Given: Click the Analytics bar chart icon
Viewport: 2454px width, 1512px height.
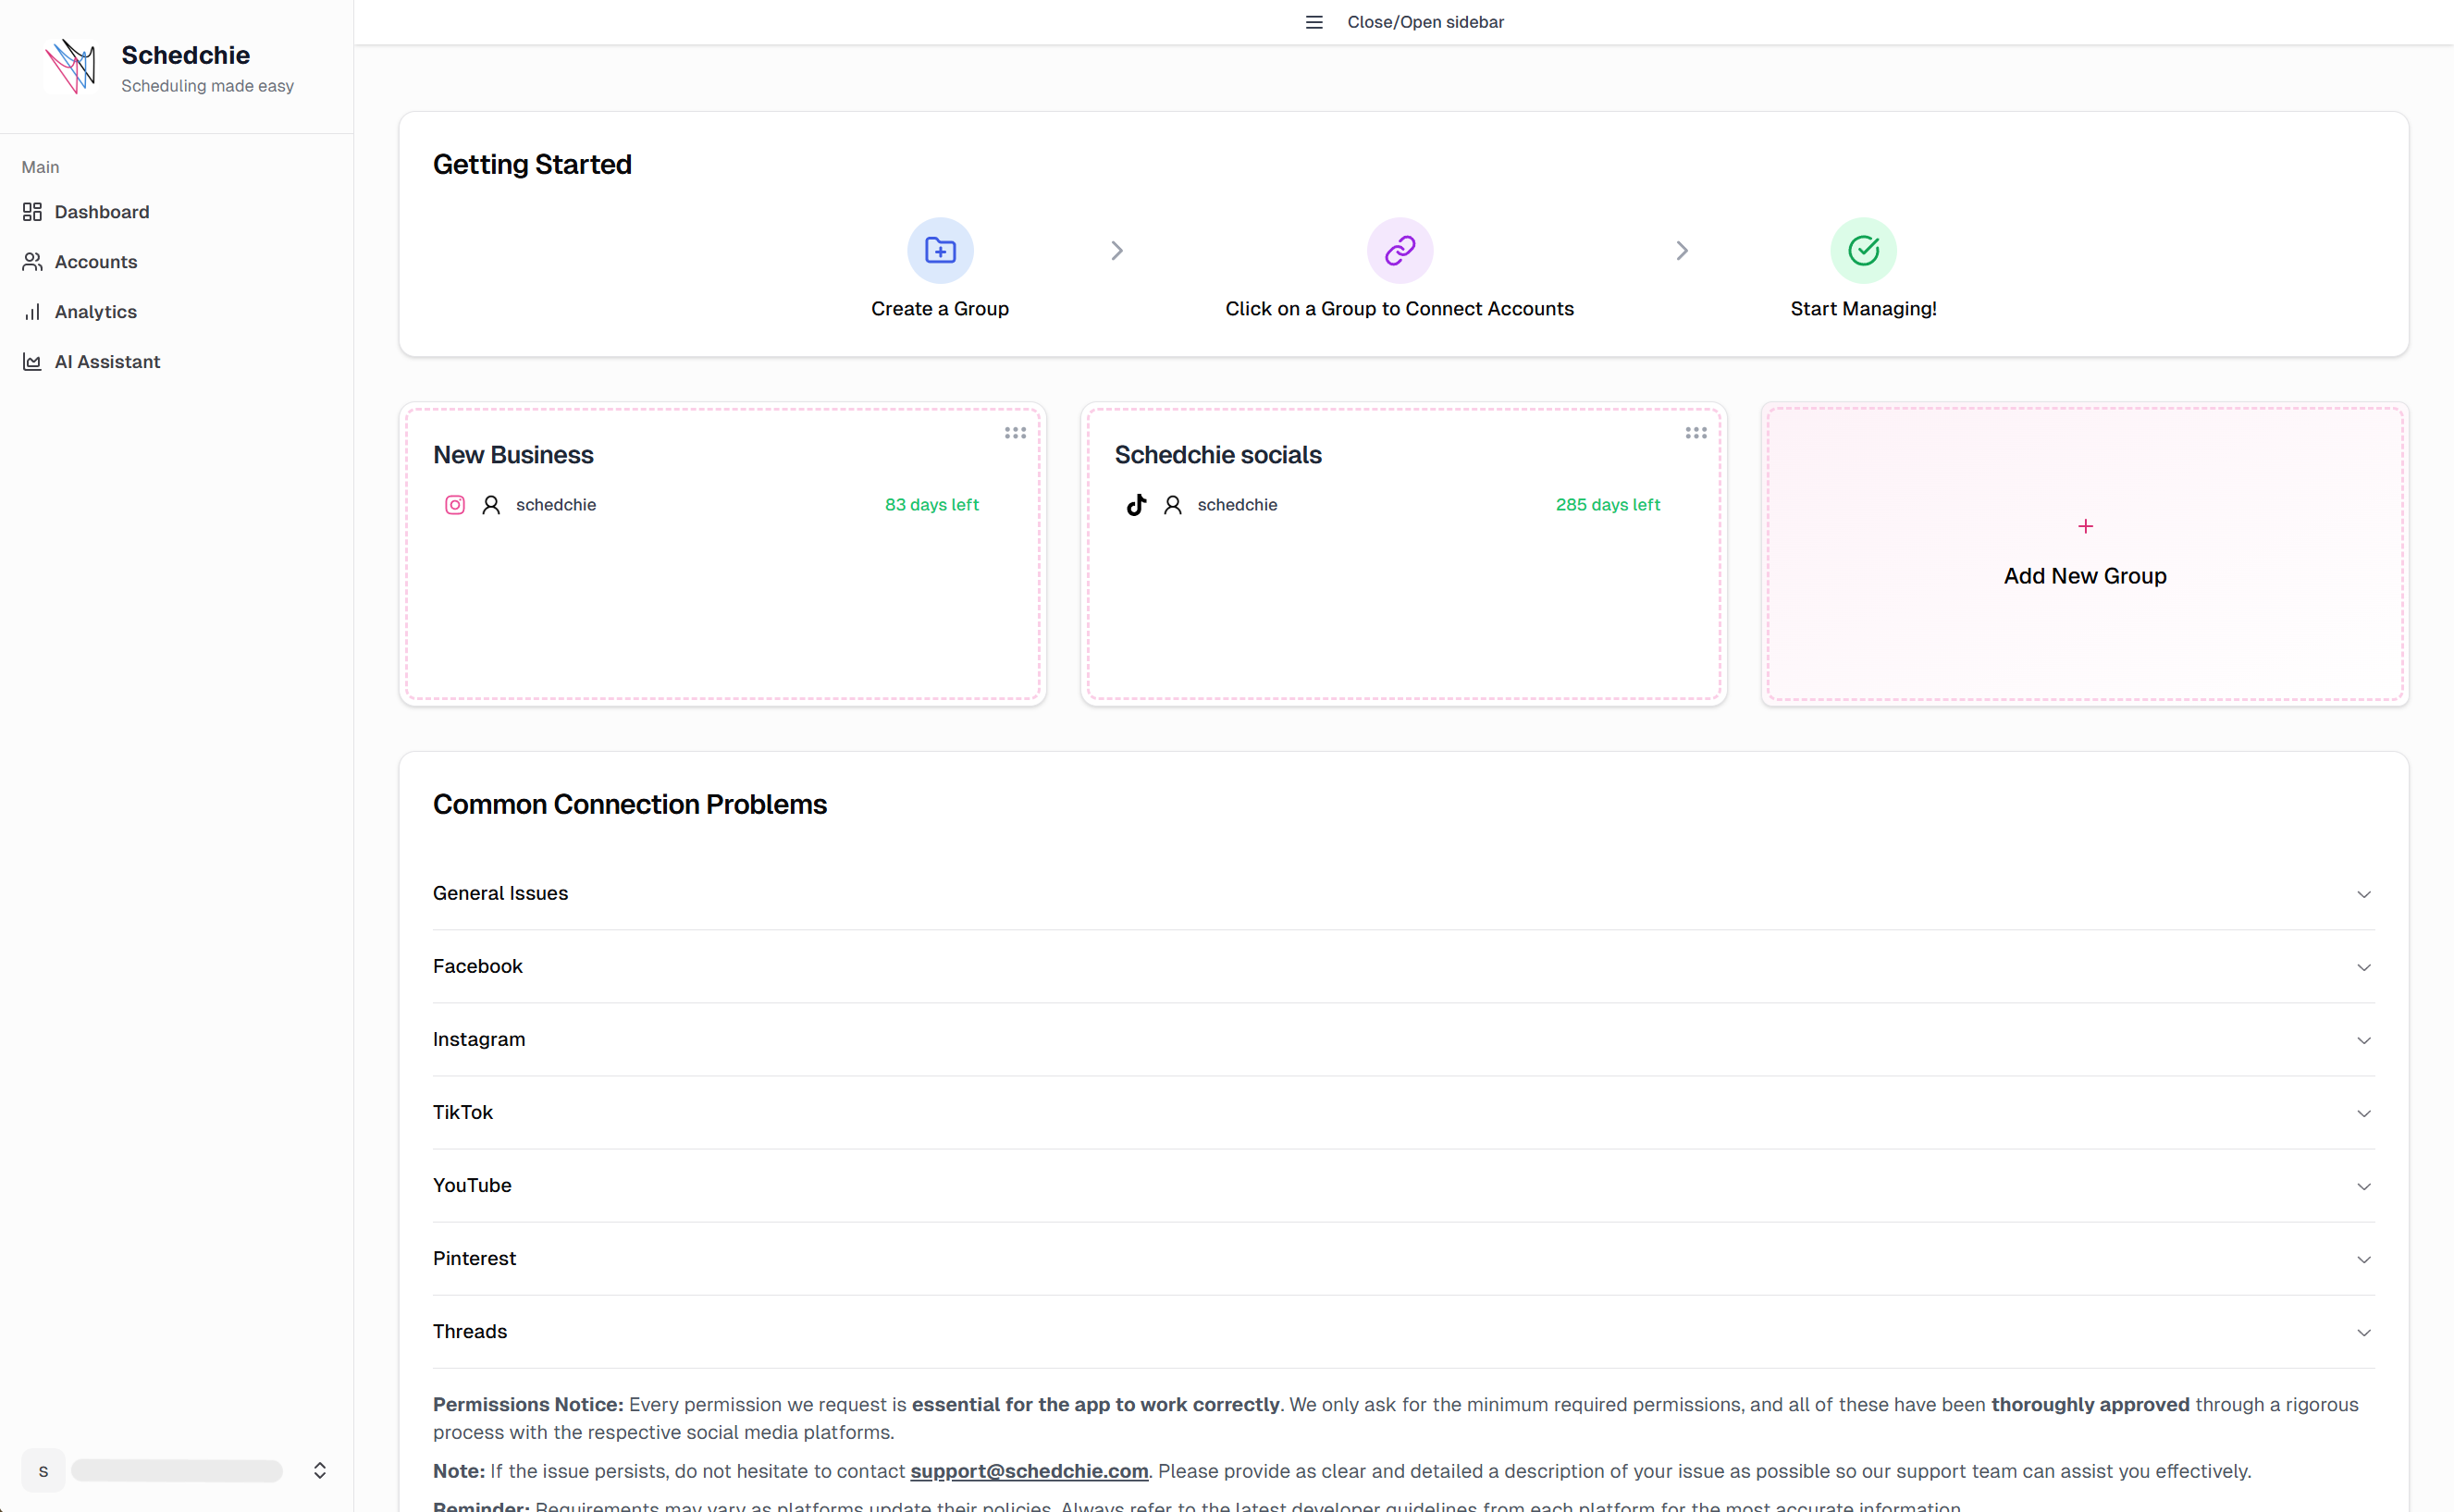Looking at the screenshot, I should [32, 312].
